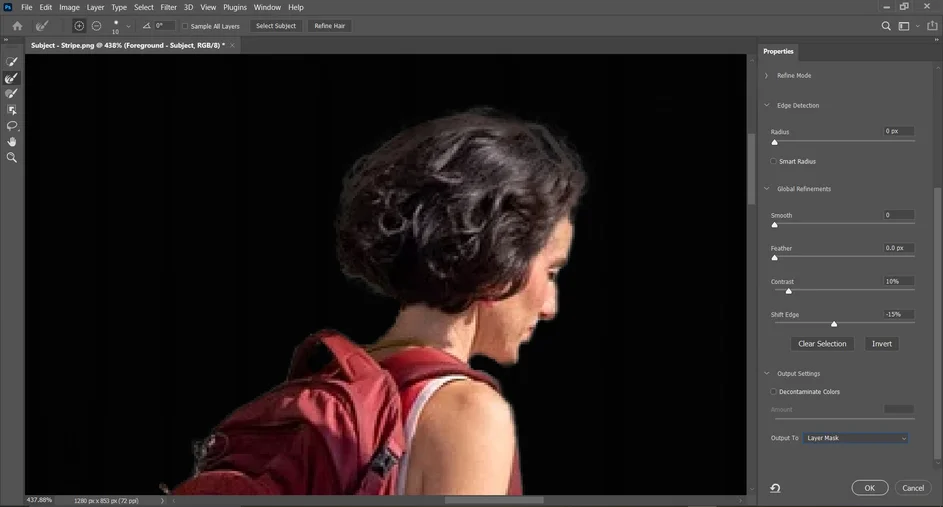
Task: Open the Filter menu
Action: 168,7
